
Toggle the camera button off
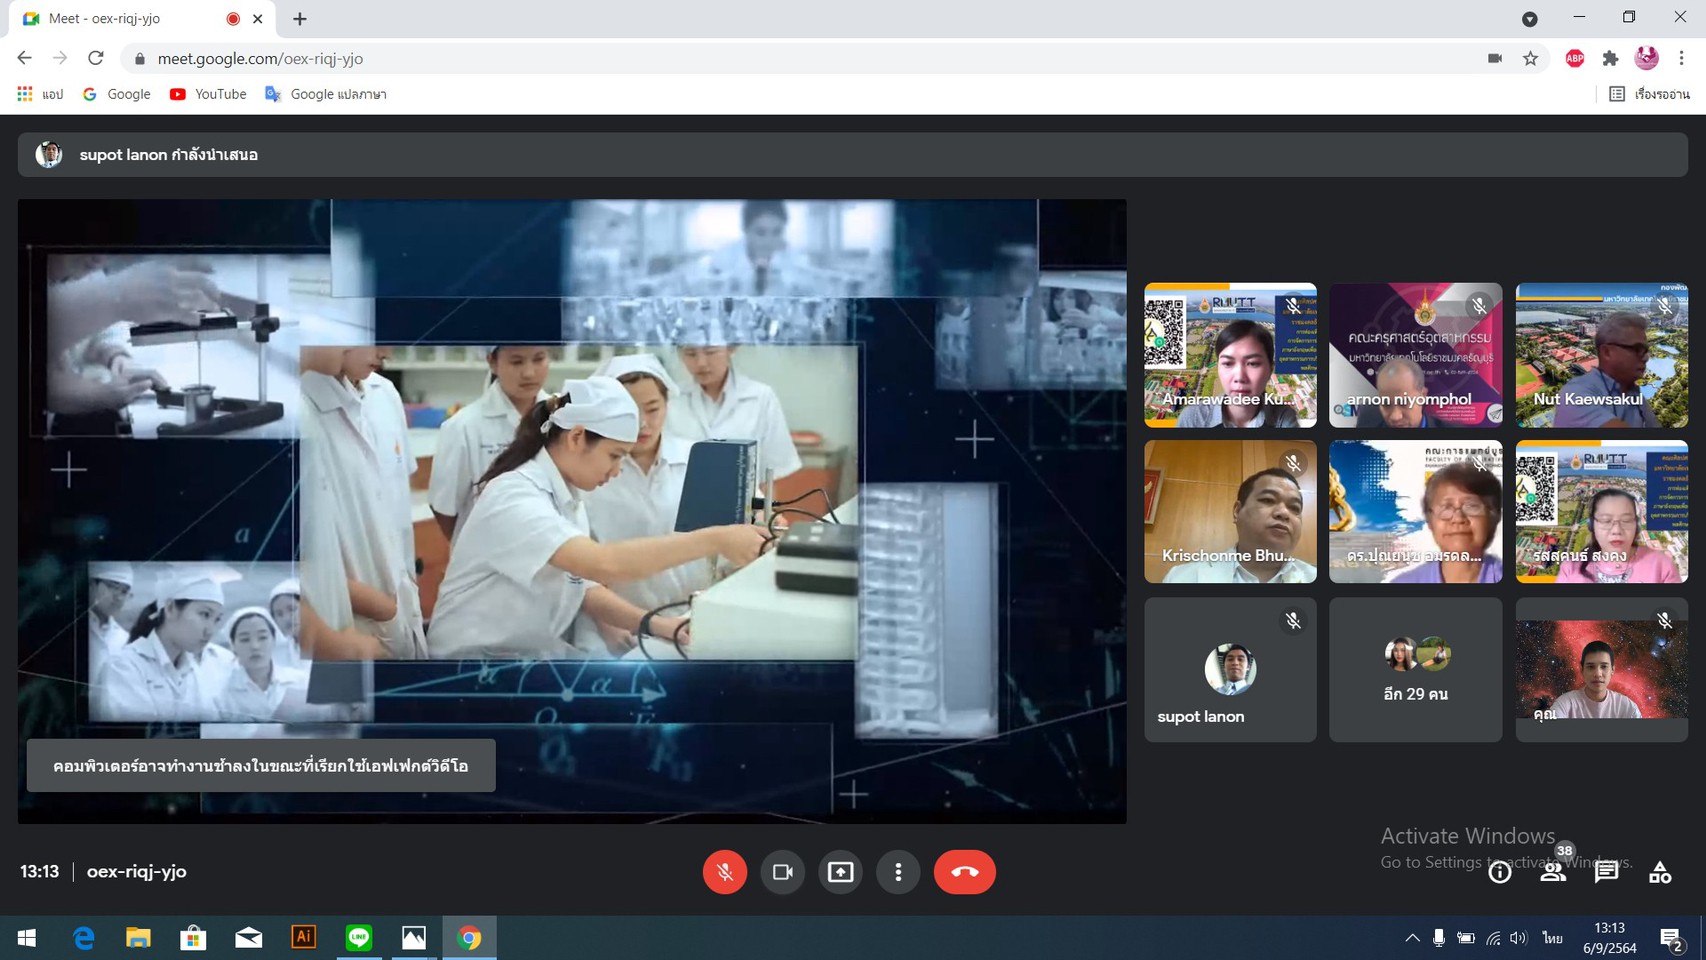click(782, 872)
